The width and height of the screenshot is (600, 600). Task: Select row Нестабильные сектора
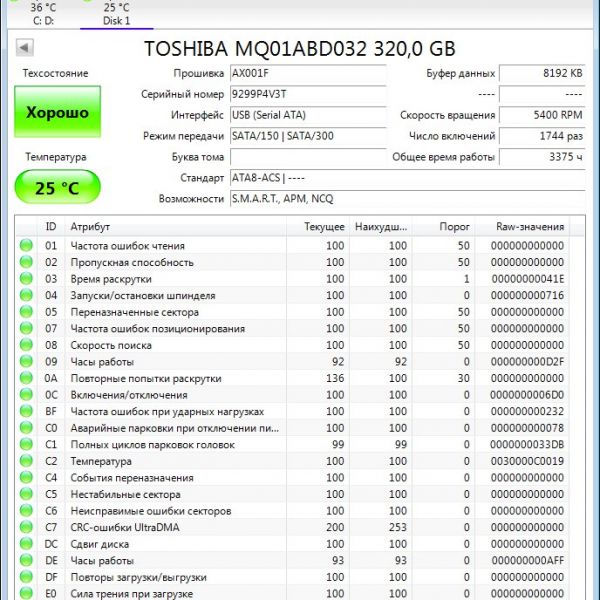pyautogui.click(x=293, y=494)
